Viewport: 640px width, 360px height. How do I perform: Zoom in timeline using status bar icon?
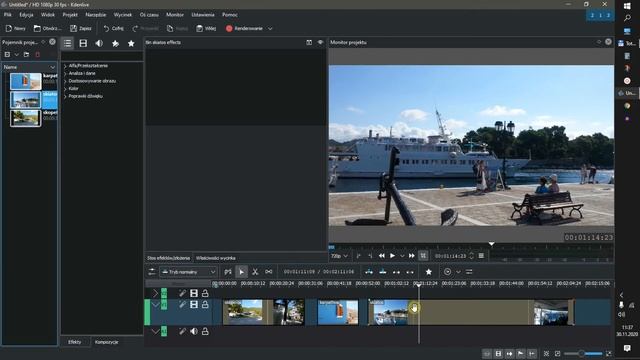pos(609,353)
